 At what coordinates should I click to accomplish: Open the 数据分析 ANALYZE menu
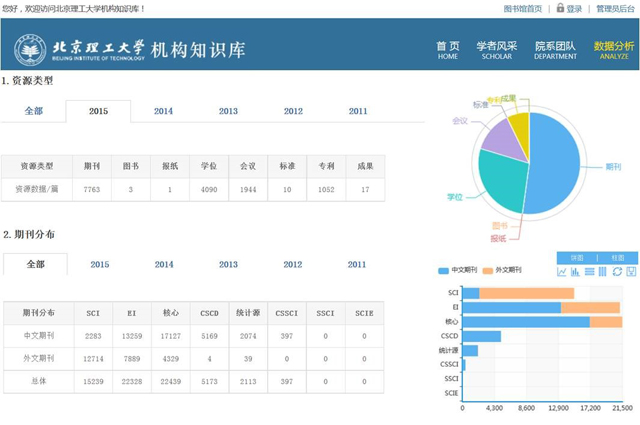coord(613,50)
